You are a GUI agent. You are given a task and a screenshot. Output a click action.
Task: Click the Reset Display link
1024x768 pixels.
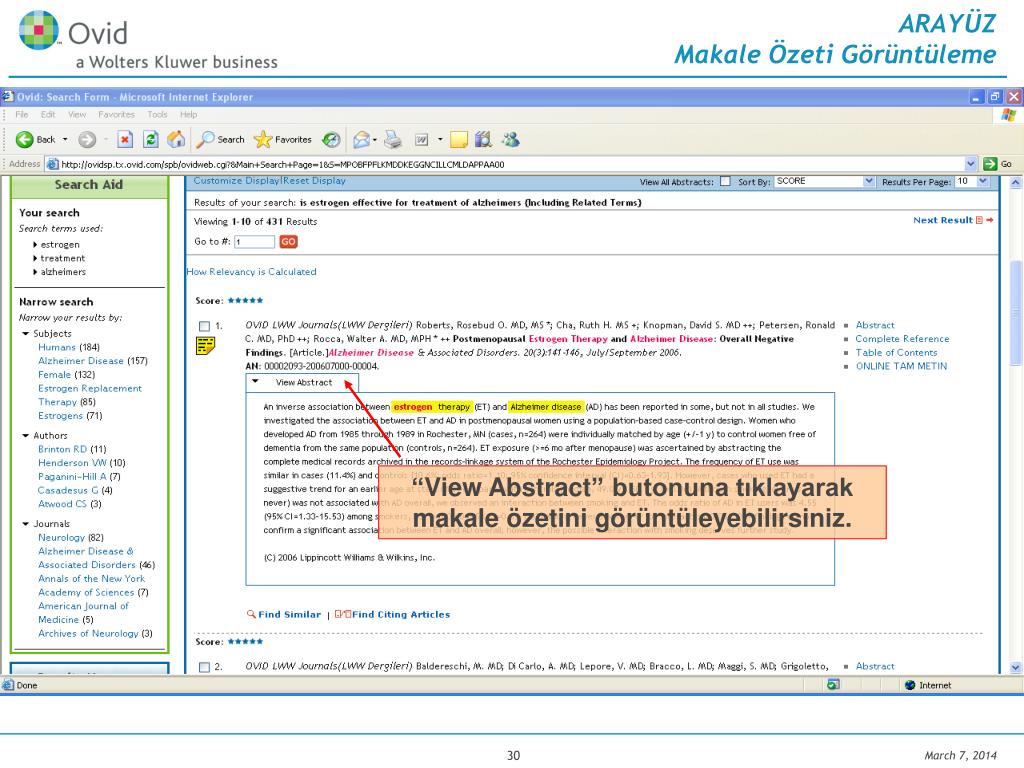tap(314, 181)
